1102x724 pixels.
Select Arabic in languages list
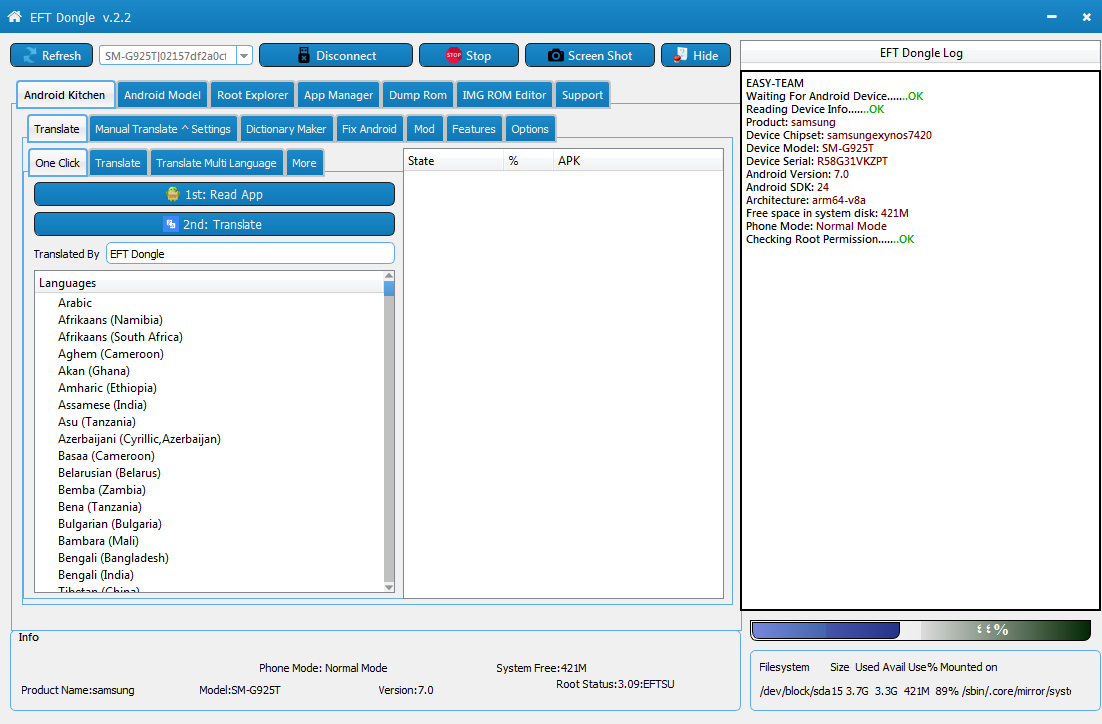75,302
